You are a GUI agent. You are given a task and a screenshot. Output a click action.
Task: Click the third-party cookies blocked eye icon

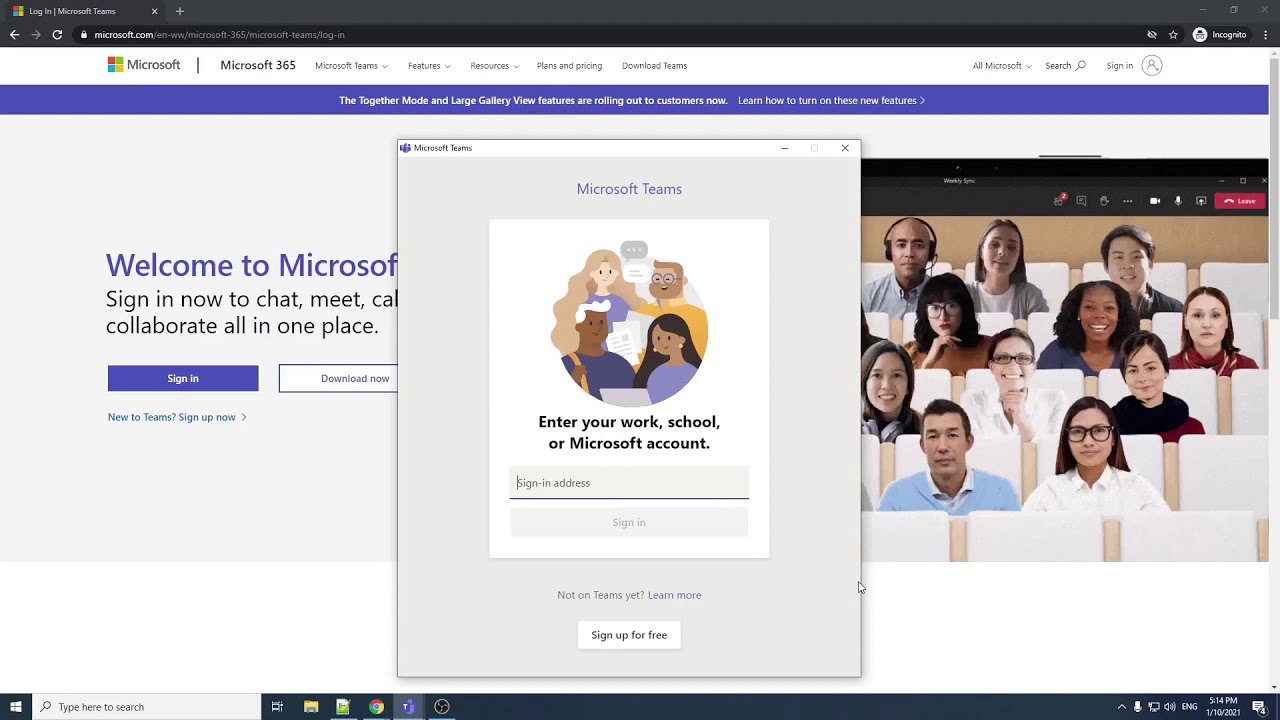pyautogui.click(x=1152, y=35)
